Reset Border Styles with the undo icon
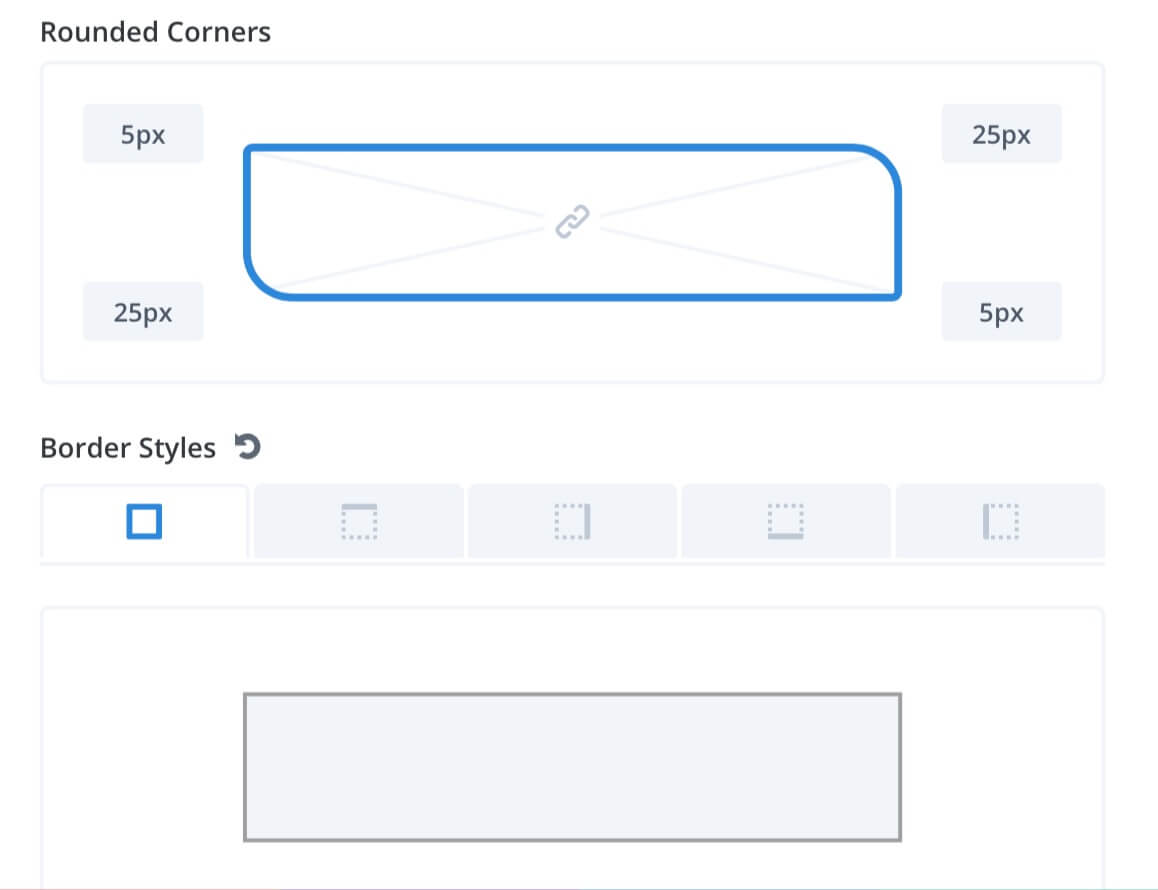This screenshot has height=890, width=1158. 247,447
